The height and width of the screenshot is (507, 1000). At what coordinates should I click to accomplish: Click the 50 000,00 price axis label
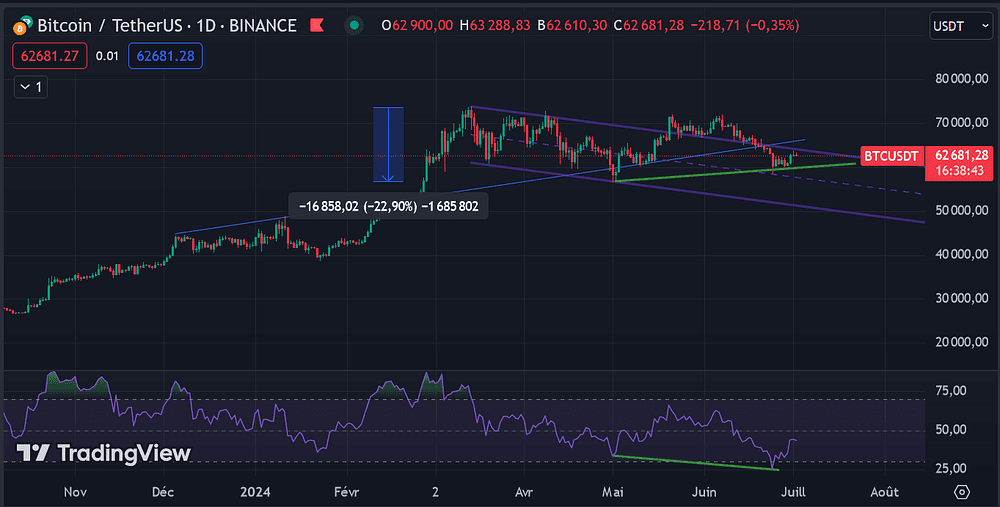point(962,210)
